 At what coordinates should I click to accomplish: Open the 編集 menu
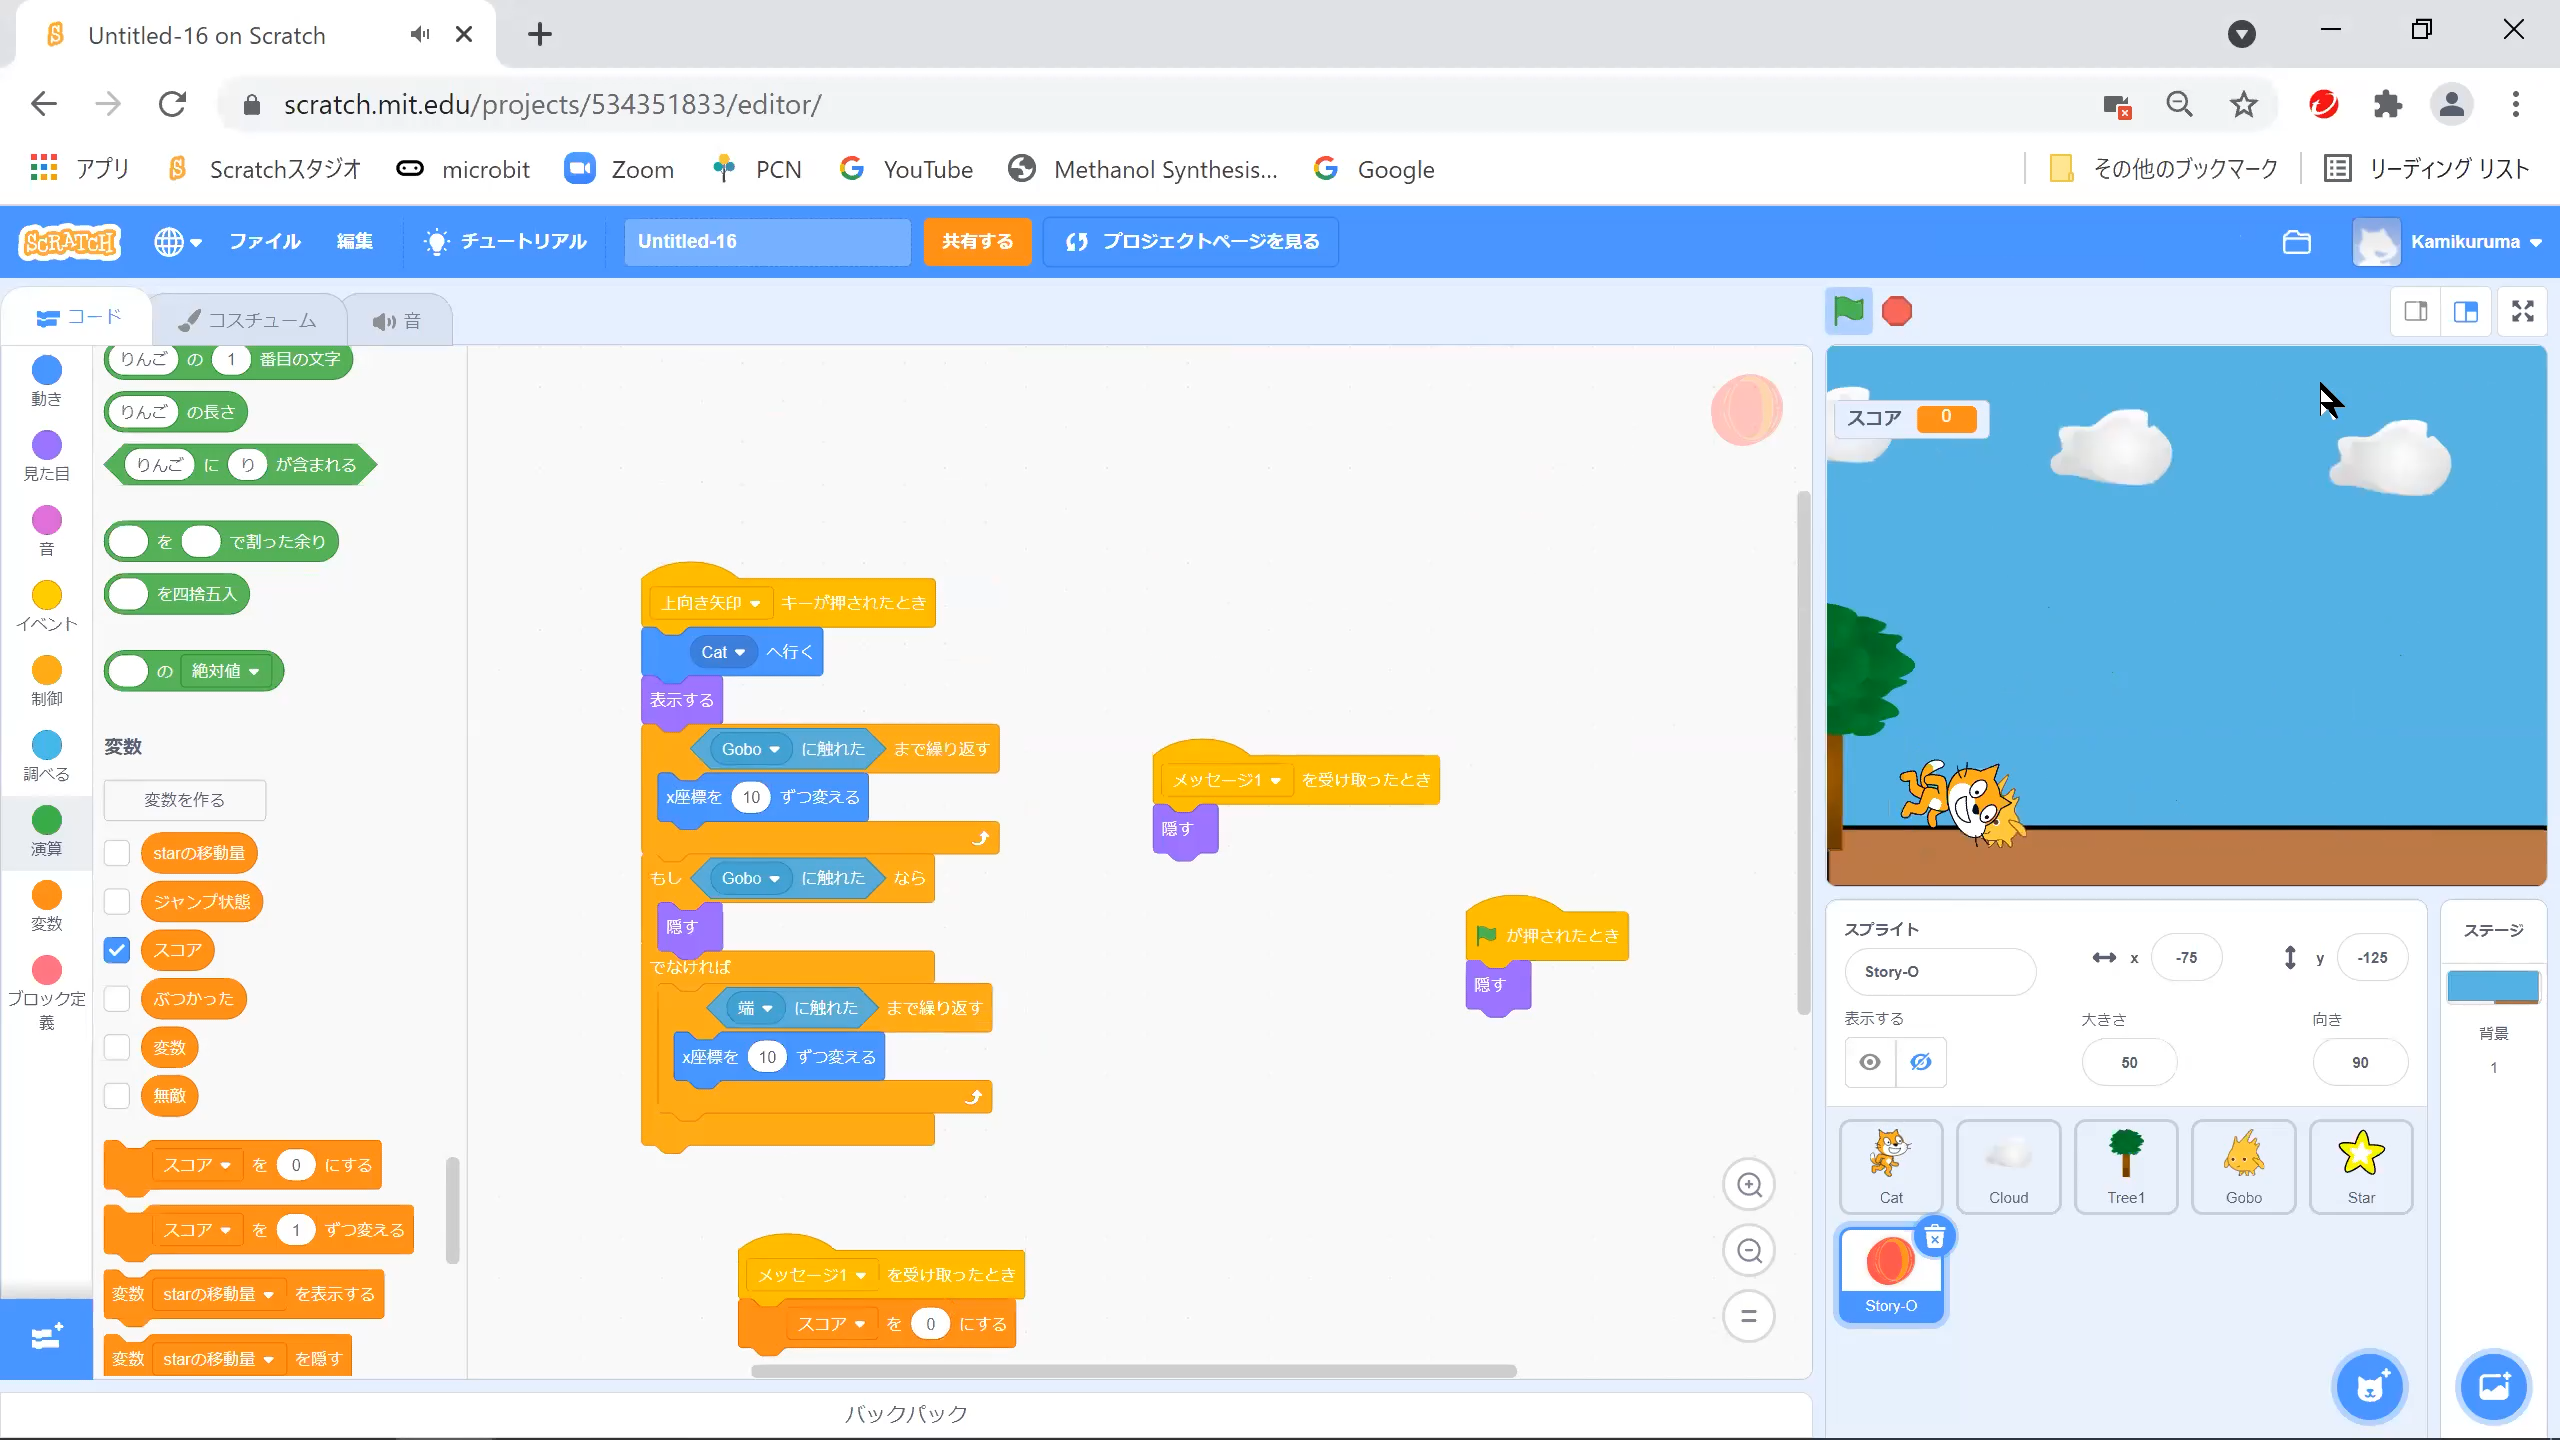point(355,242)
